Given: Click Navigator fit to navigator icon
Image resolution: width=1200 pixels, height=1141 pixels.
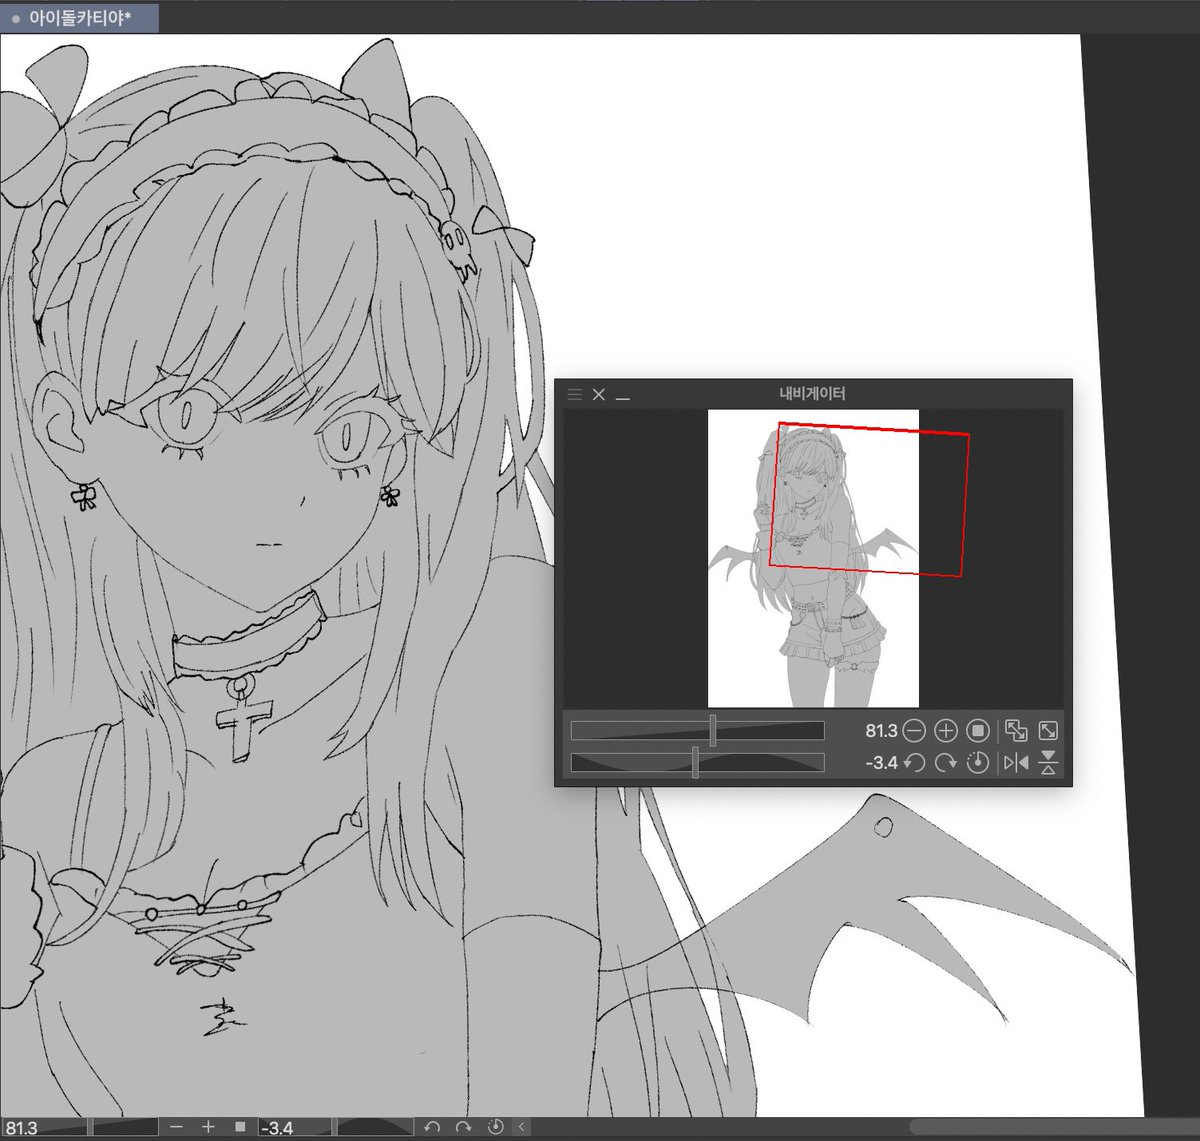Looking at the screenshot, I should (1048, 731).
